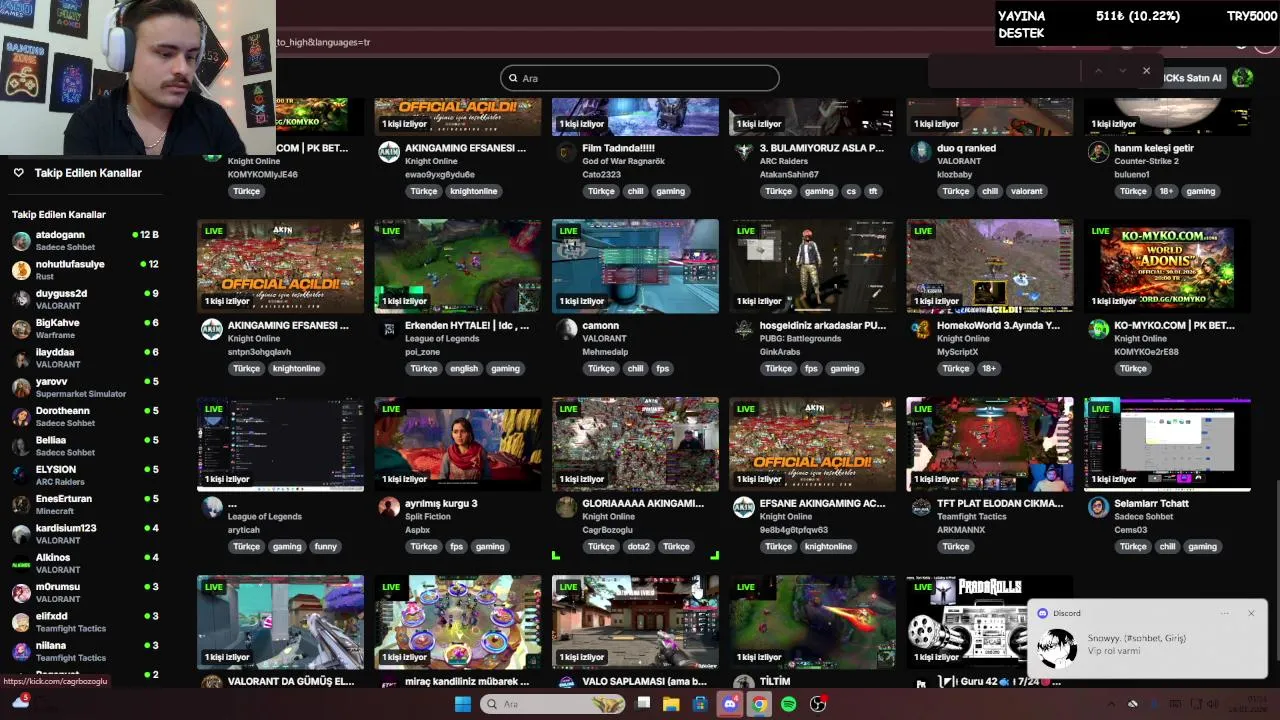Open the Discord notification options menu
This screenshot has width=1280, height=720.
(x=1225, y=613)
